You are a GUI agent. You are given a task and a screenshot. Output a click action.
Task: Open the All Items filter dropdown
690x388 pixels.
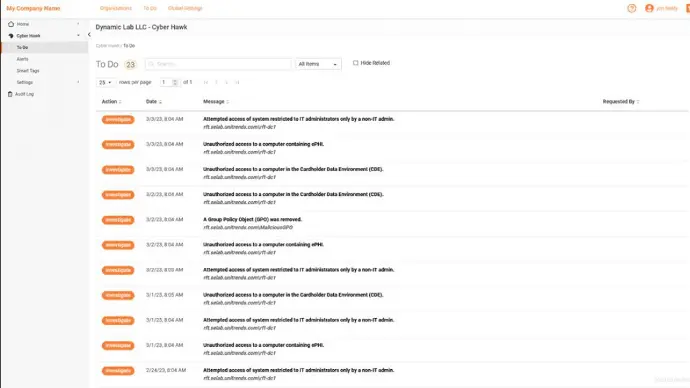(318, 64)
